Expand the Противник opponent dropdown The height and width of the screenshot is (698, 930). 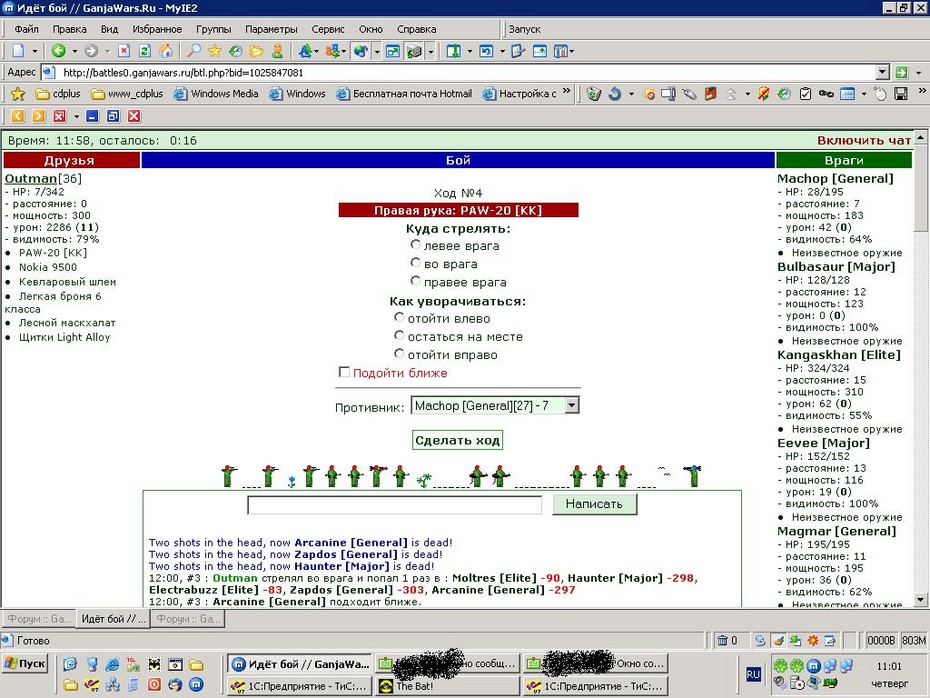click(571, 406)
